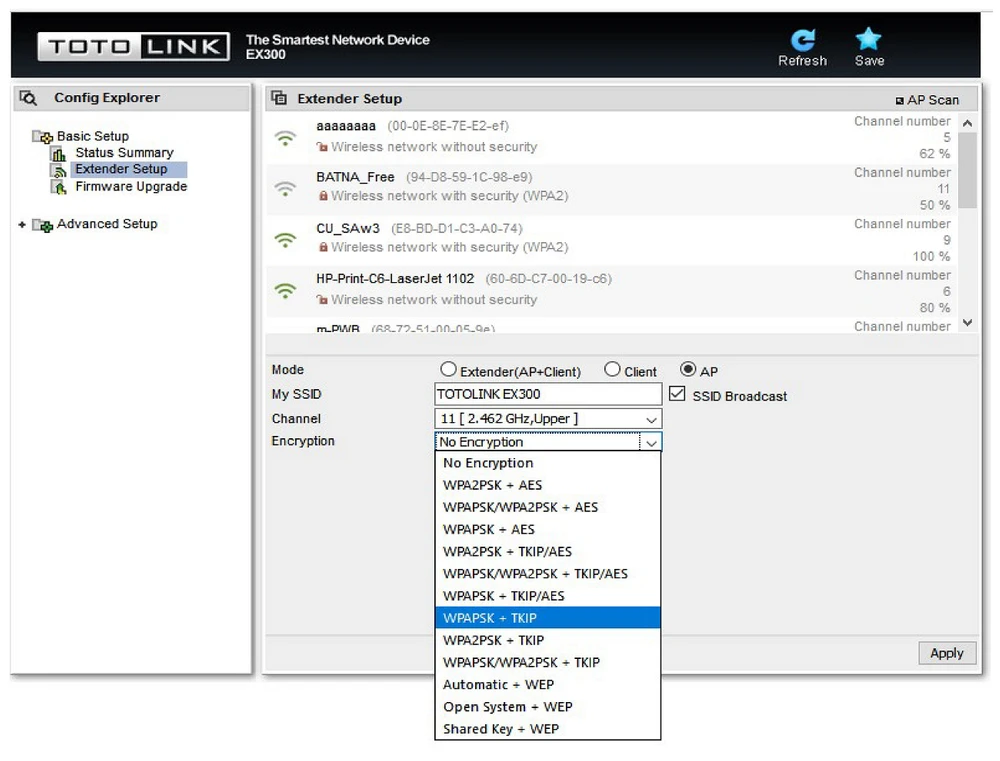Image resolution: width=1000 pixels, height=761 pixels.
Task: Select the Extender(AP+Client) mode radio button
Action: (x=448, y=370)
